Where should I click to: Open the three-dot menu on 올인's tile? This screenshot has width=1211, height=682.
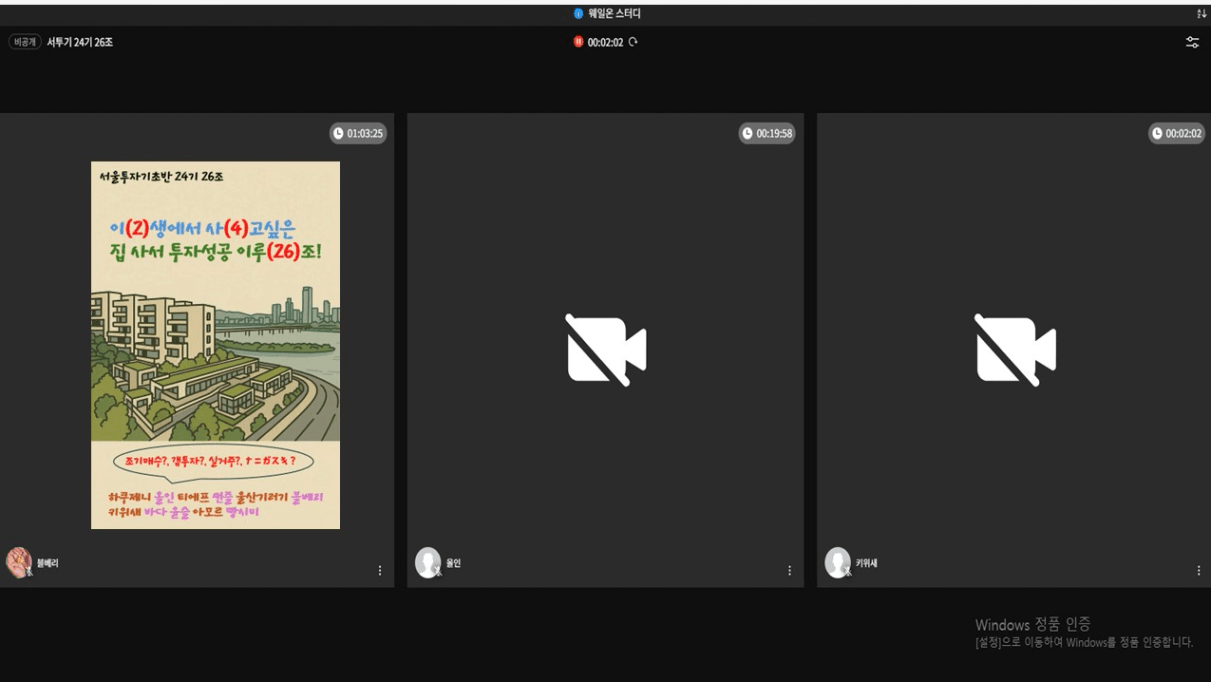pos(789,570)
